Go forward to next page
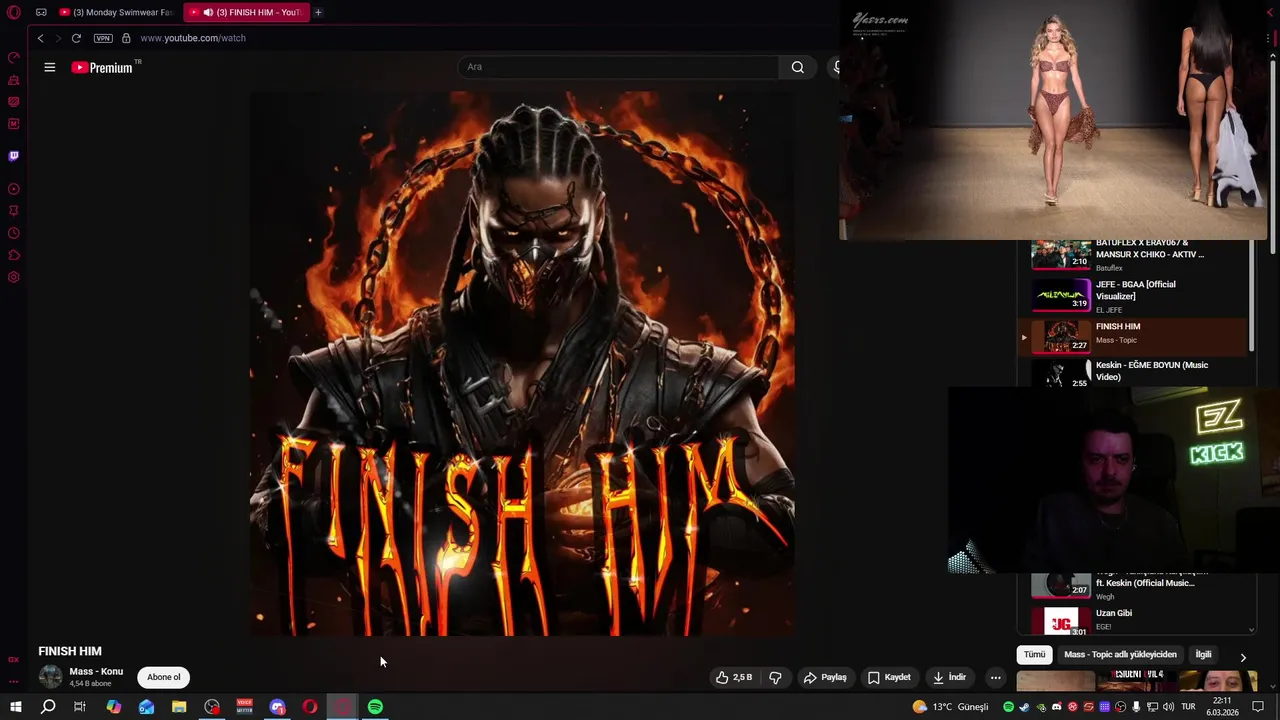Screen dimensions: 1280x720 58,38
